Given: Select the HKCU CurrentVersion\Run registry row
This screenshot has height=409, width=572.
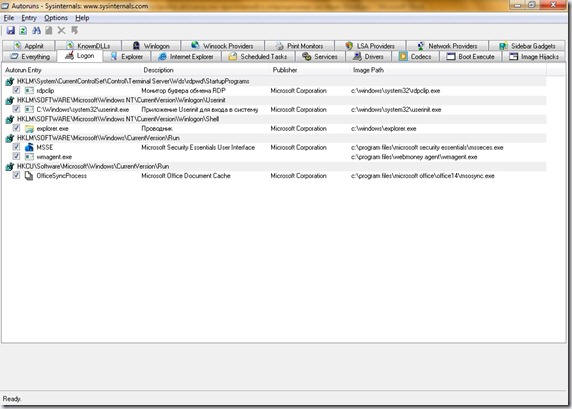Looking at the screenshot, I should (x=275, y=166).
